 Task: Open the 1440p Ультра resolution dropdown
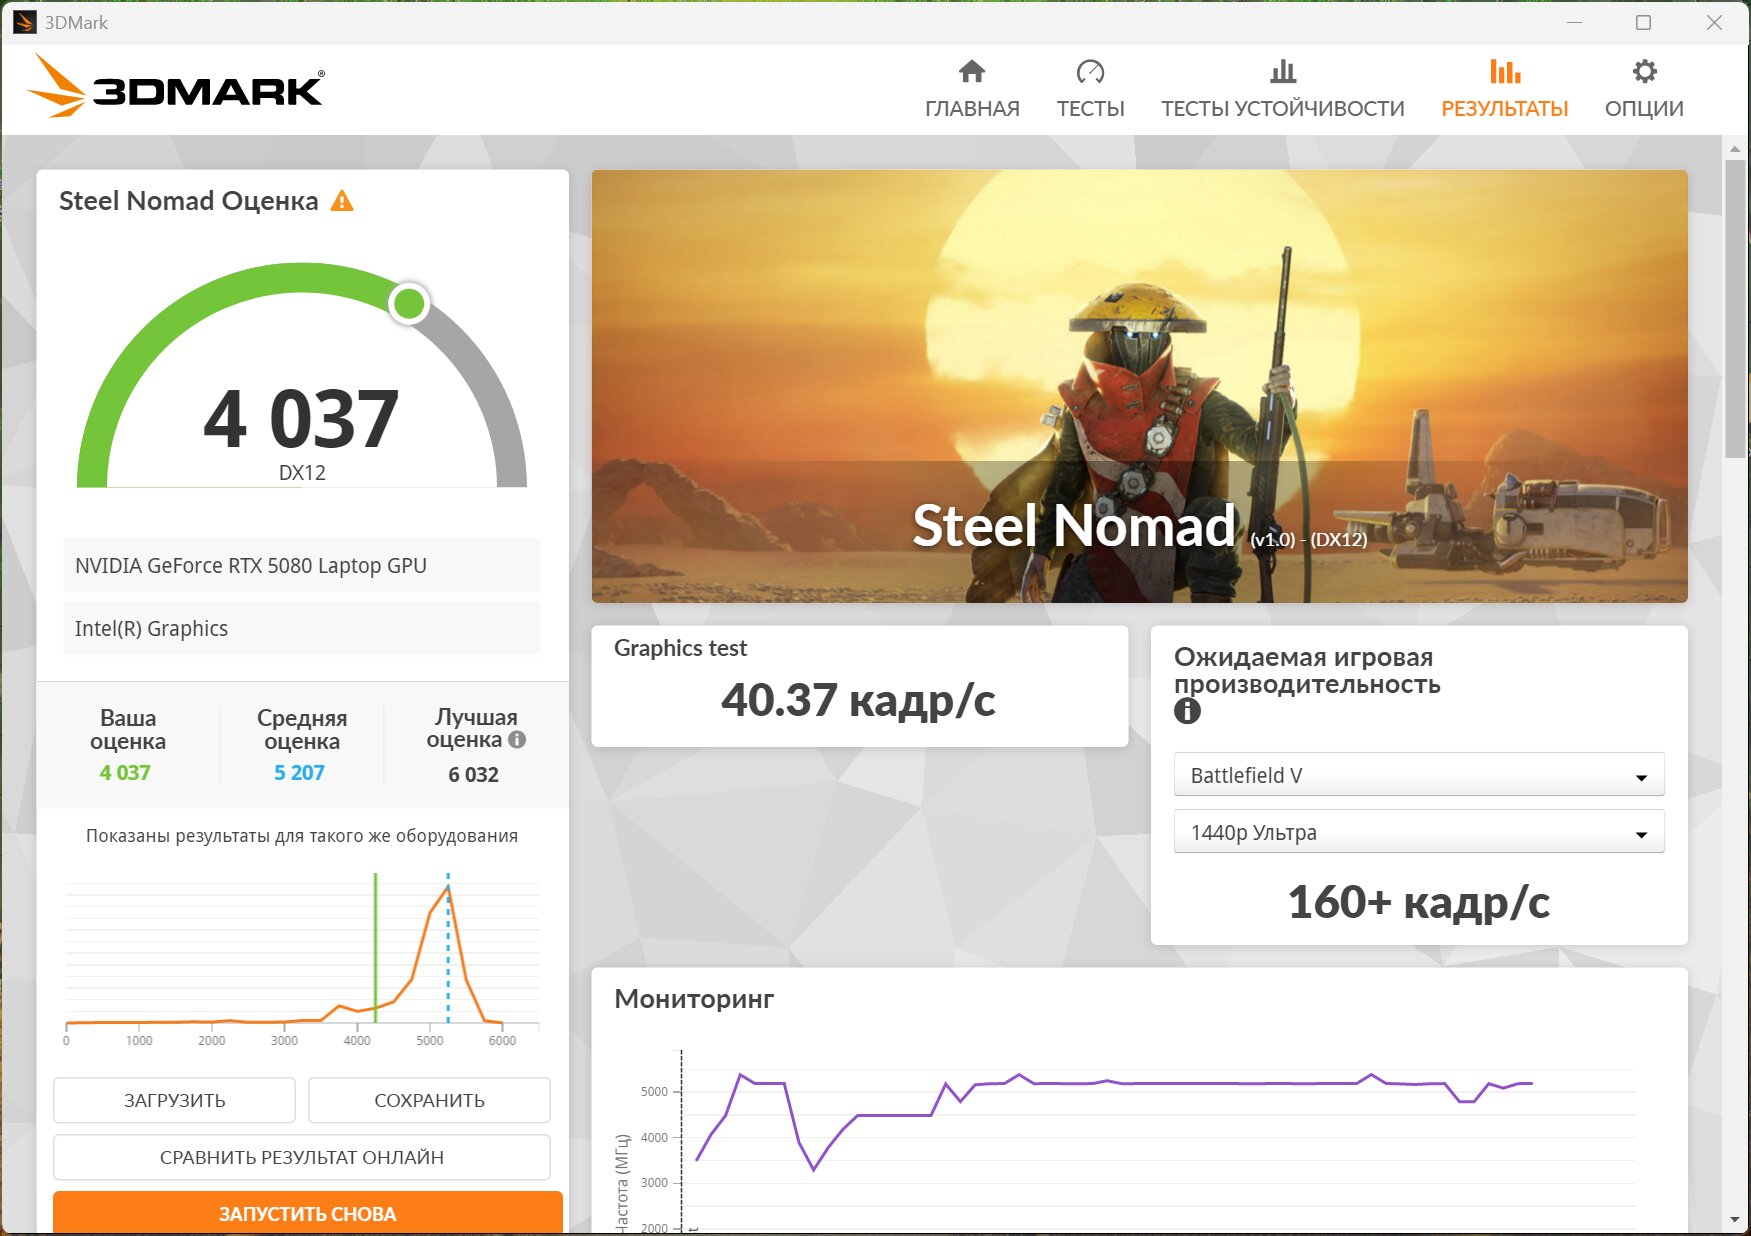click(x=1418, y=832)
